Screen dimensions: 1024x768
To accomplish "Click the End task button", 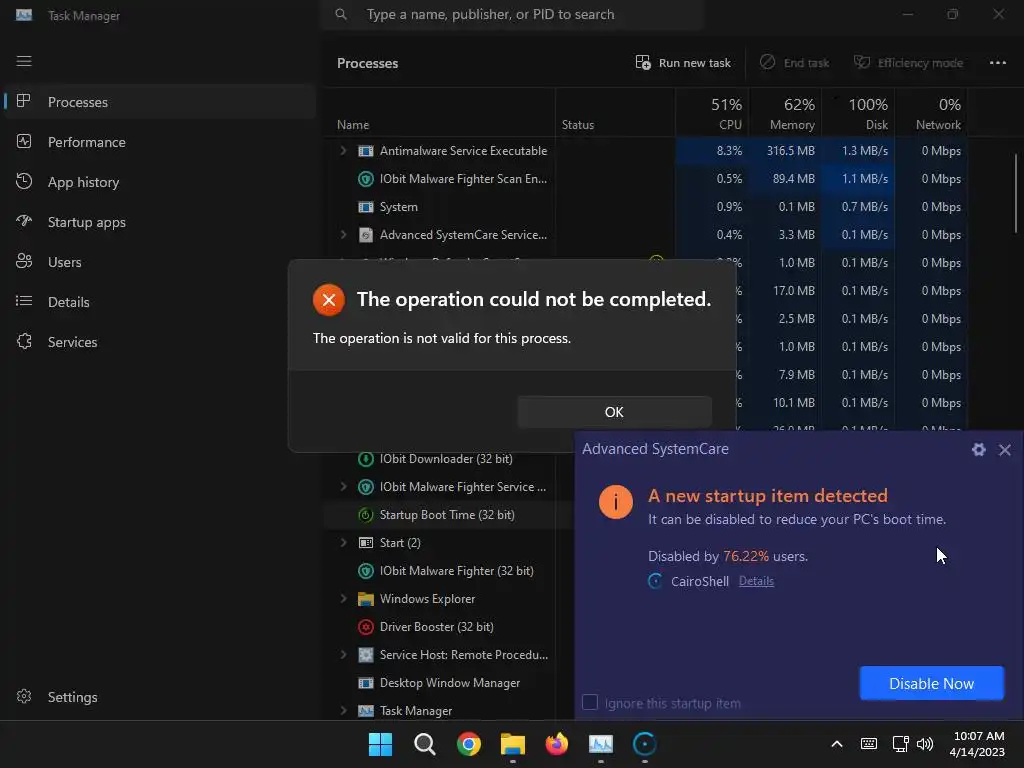I will coord(794,63).
